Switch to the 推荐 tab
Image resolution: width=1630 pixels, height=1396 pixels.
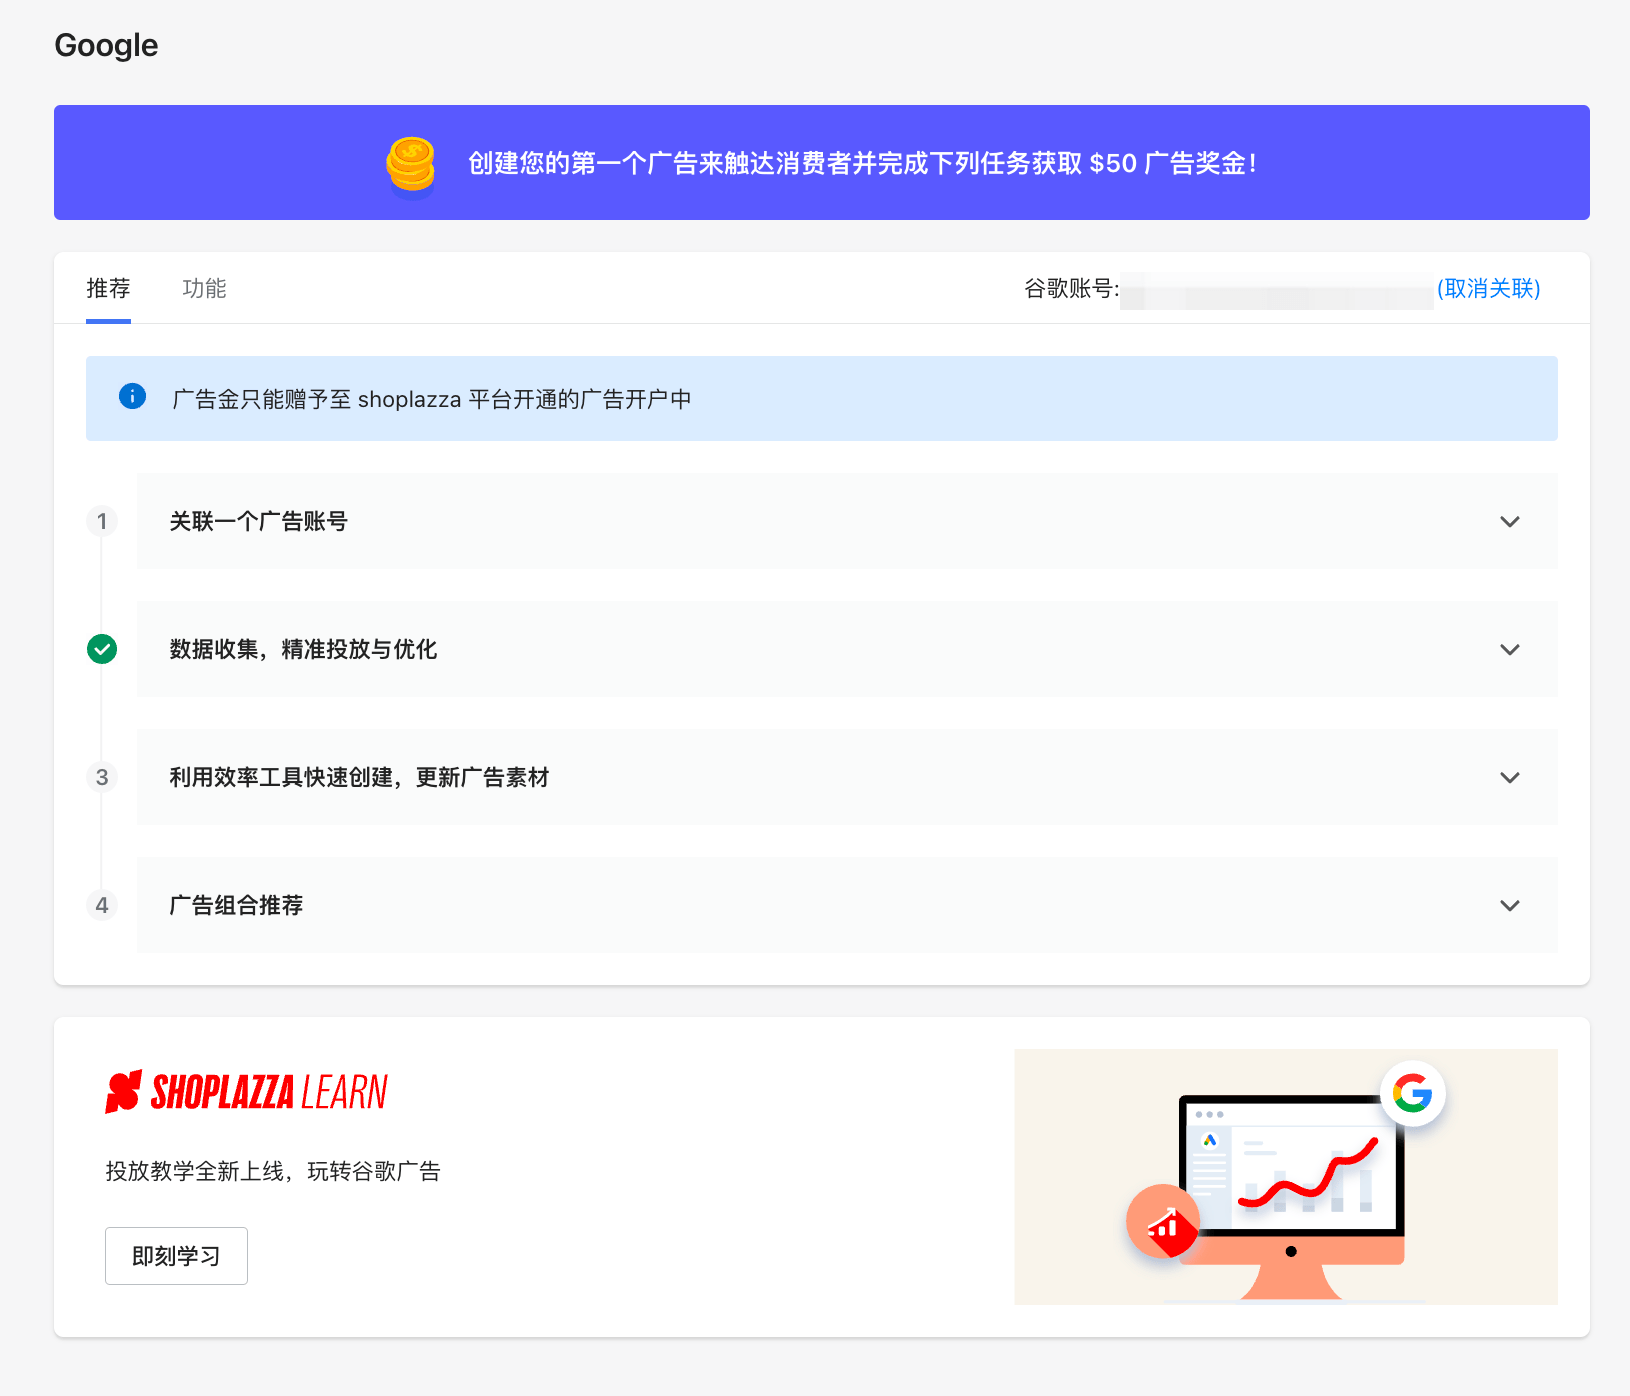[x=108, y=288]
